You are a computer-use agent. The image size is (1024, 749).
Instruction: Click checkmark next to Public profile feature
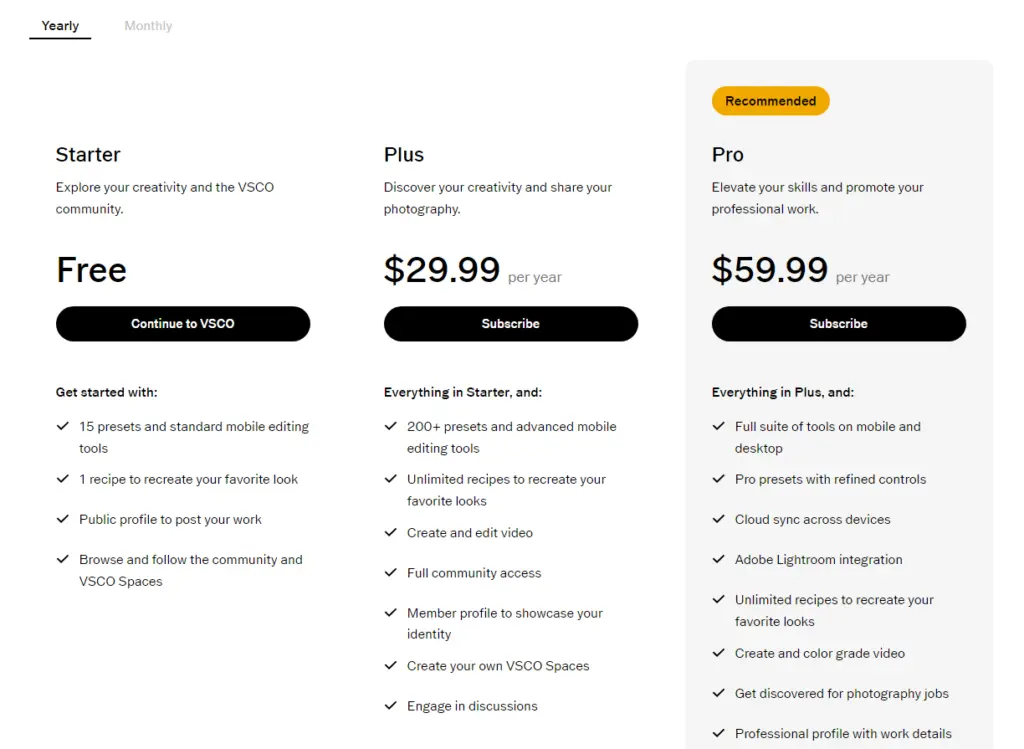pos(63,519)
